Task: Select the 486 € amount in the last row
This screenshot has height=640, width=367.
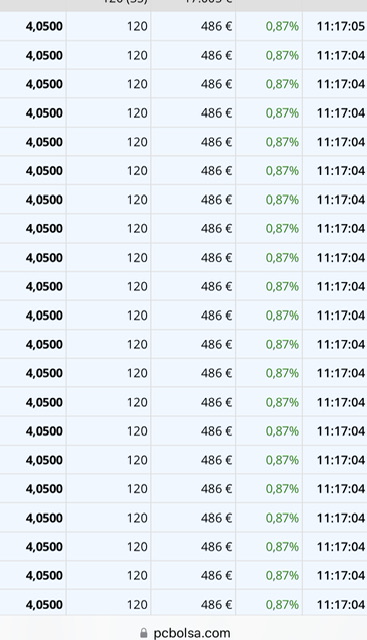Action: (216, 604)
